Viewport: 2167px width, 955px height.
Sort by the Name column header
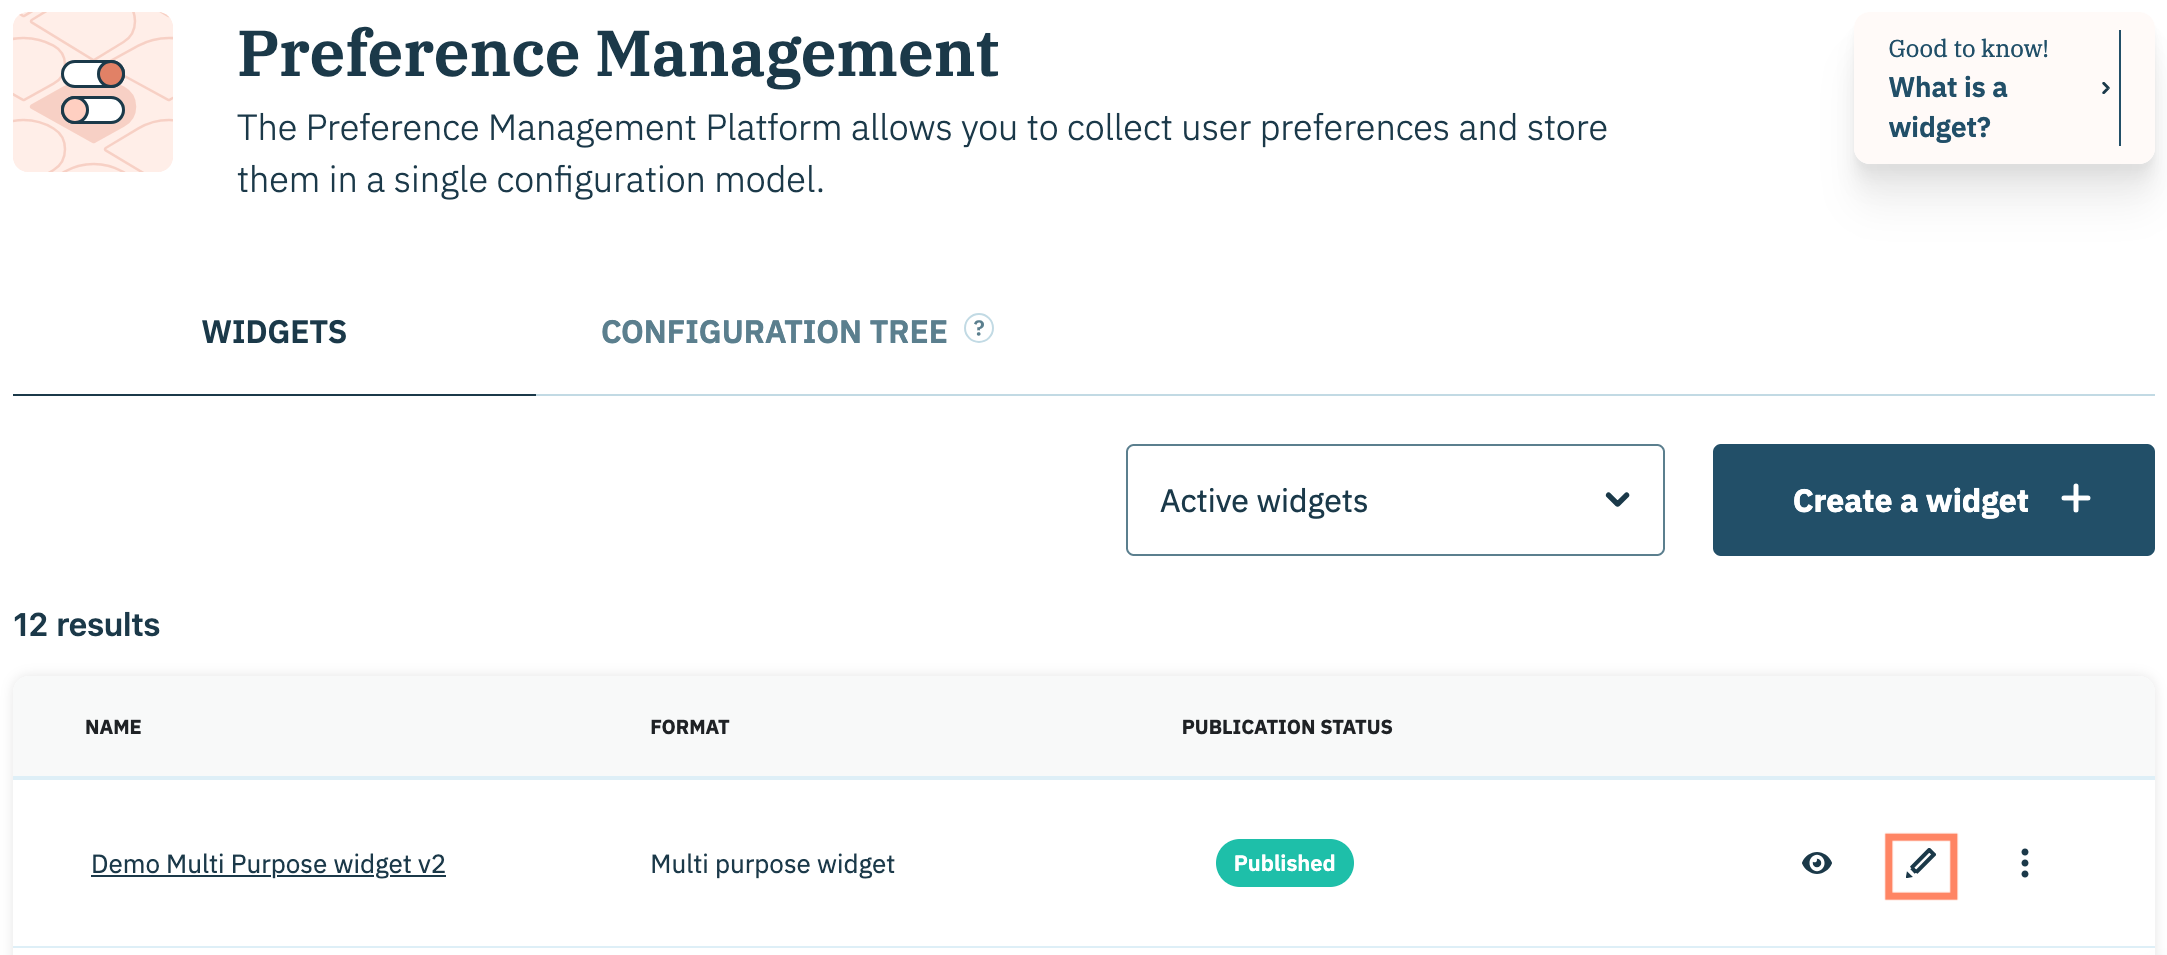(113, 727)
